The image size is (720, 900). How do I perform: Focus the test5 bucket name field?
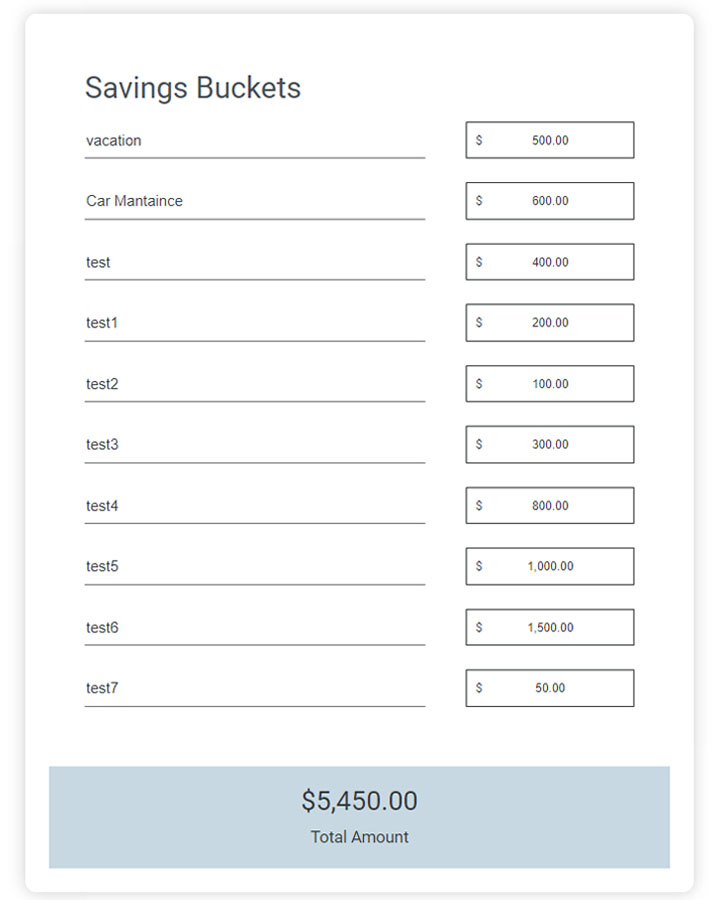click(x=254, y=567)
